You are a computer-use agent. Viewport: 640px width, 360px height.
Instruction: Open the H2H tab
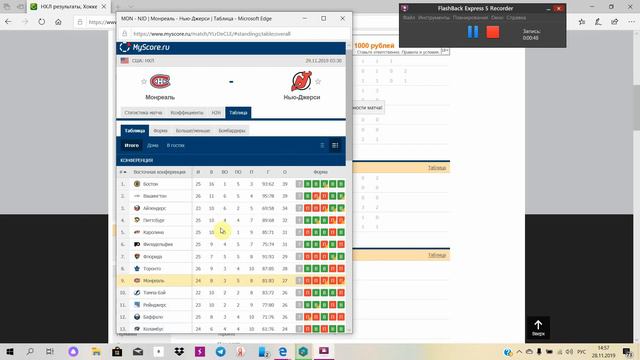tap(216, 113)
